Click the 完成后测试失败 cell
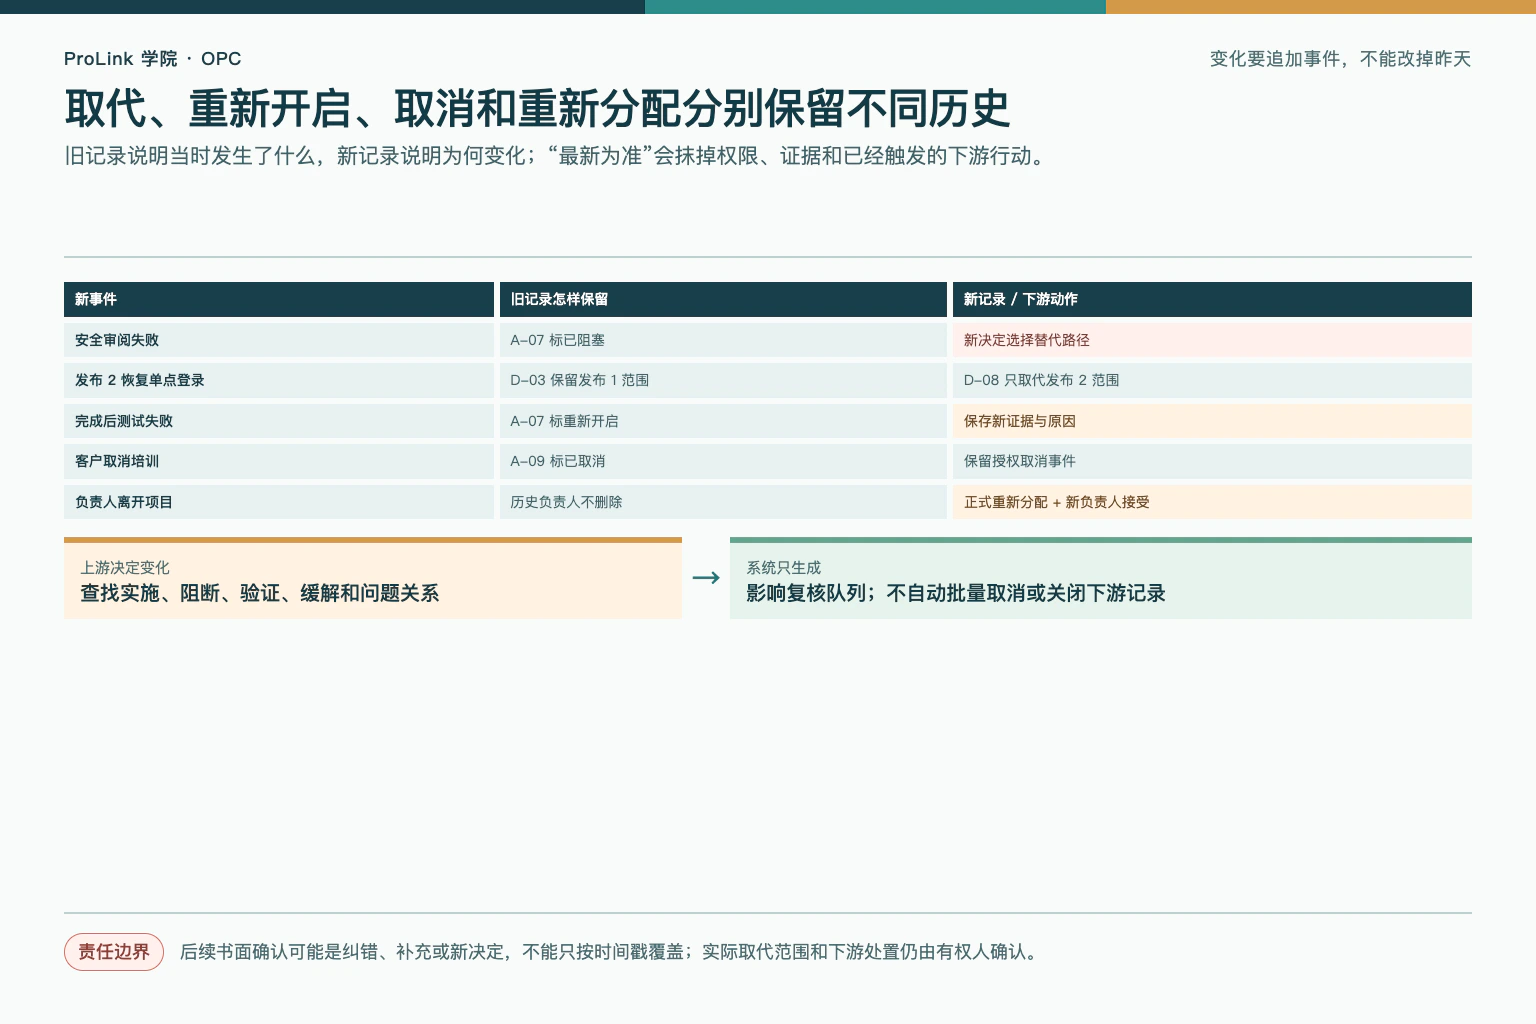The width and height of the screenshot is (1536, 1024). [x=279, y=421]
